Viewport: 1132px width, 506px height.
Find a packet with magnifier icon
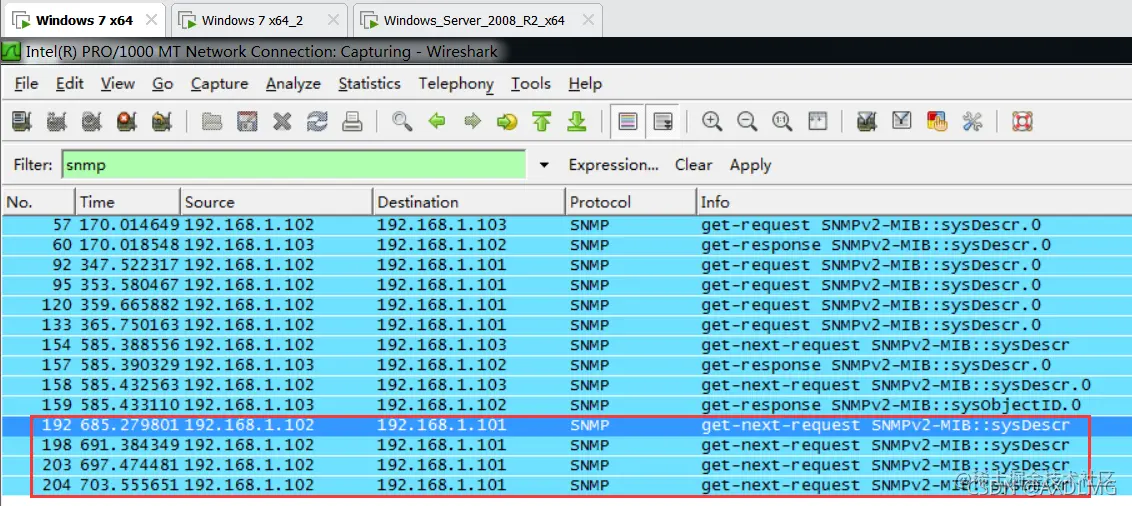[402, 121]
